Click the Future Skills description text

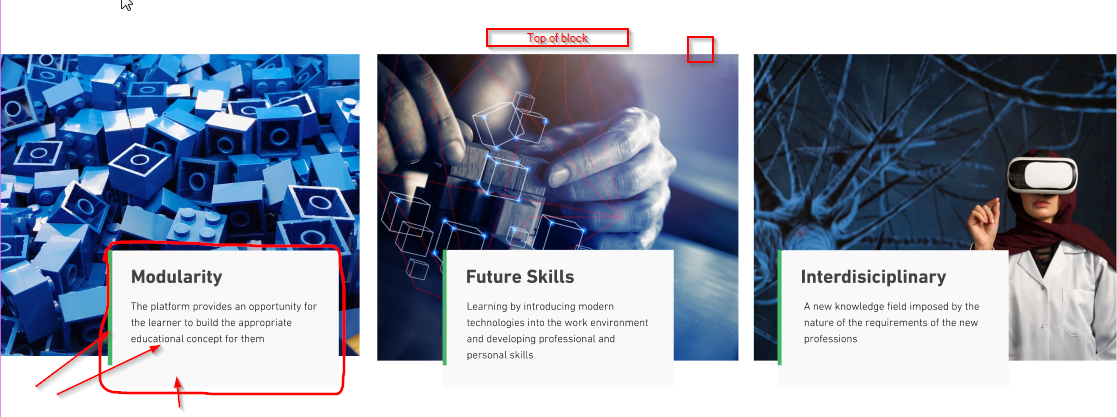(x=558, y=330)
